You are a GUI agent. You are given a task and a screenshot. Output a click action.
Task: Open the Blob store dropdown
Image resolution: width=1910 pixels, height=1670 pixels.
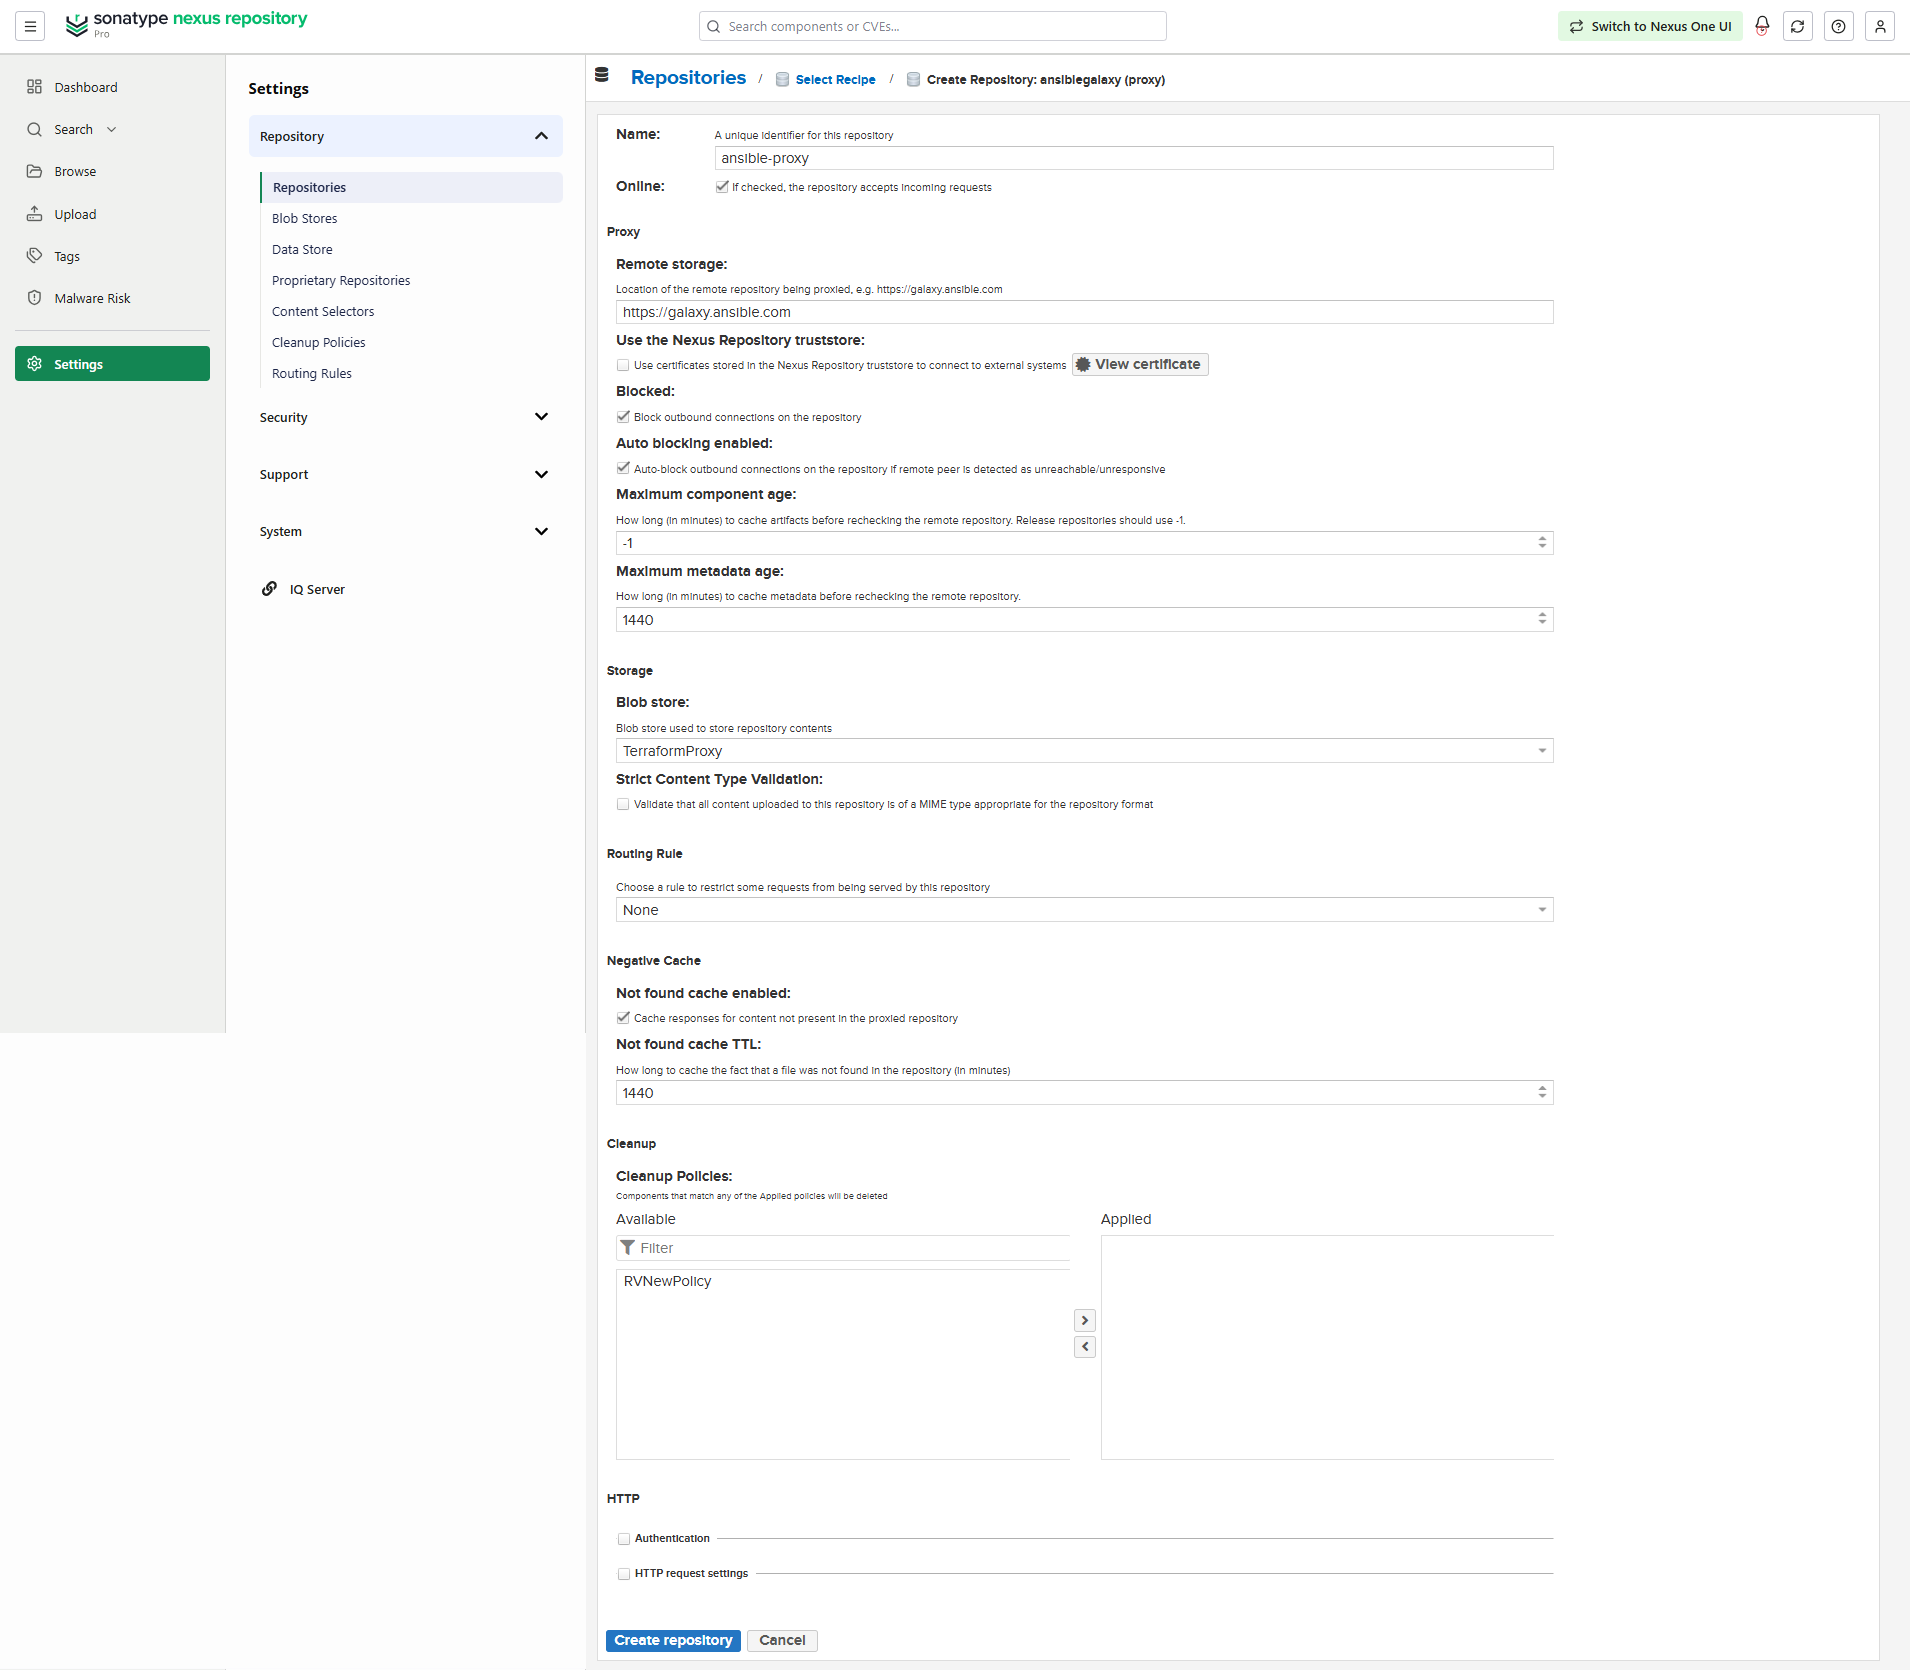[x=1084, y=751]
